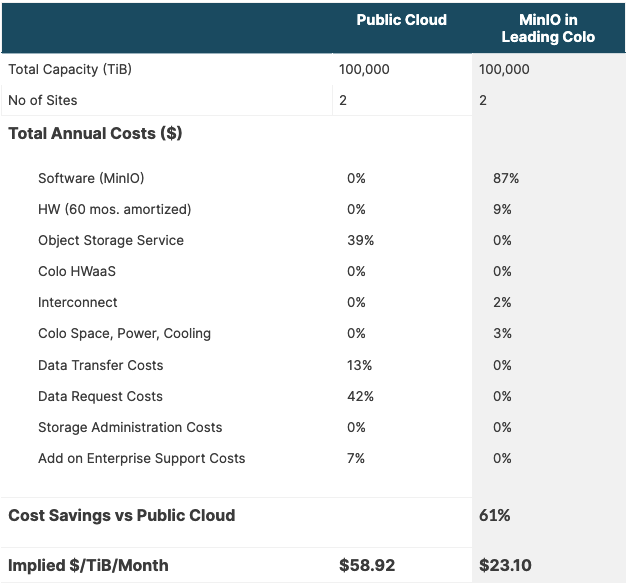Click the $58.92 Public Cloud value

(x=367, y=565)
